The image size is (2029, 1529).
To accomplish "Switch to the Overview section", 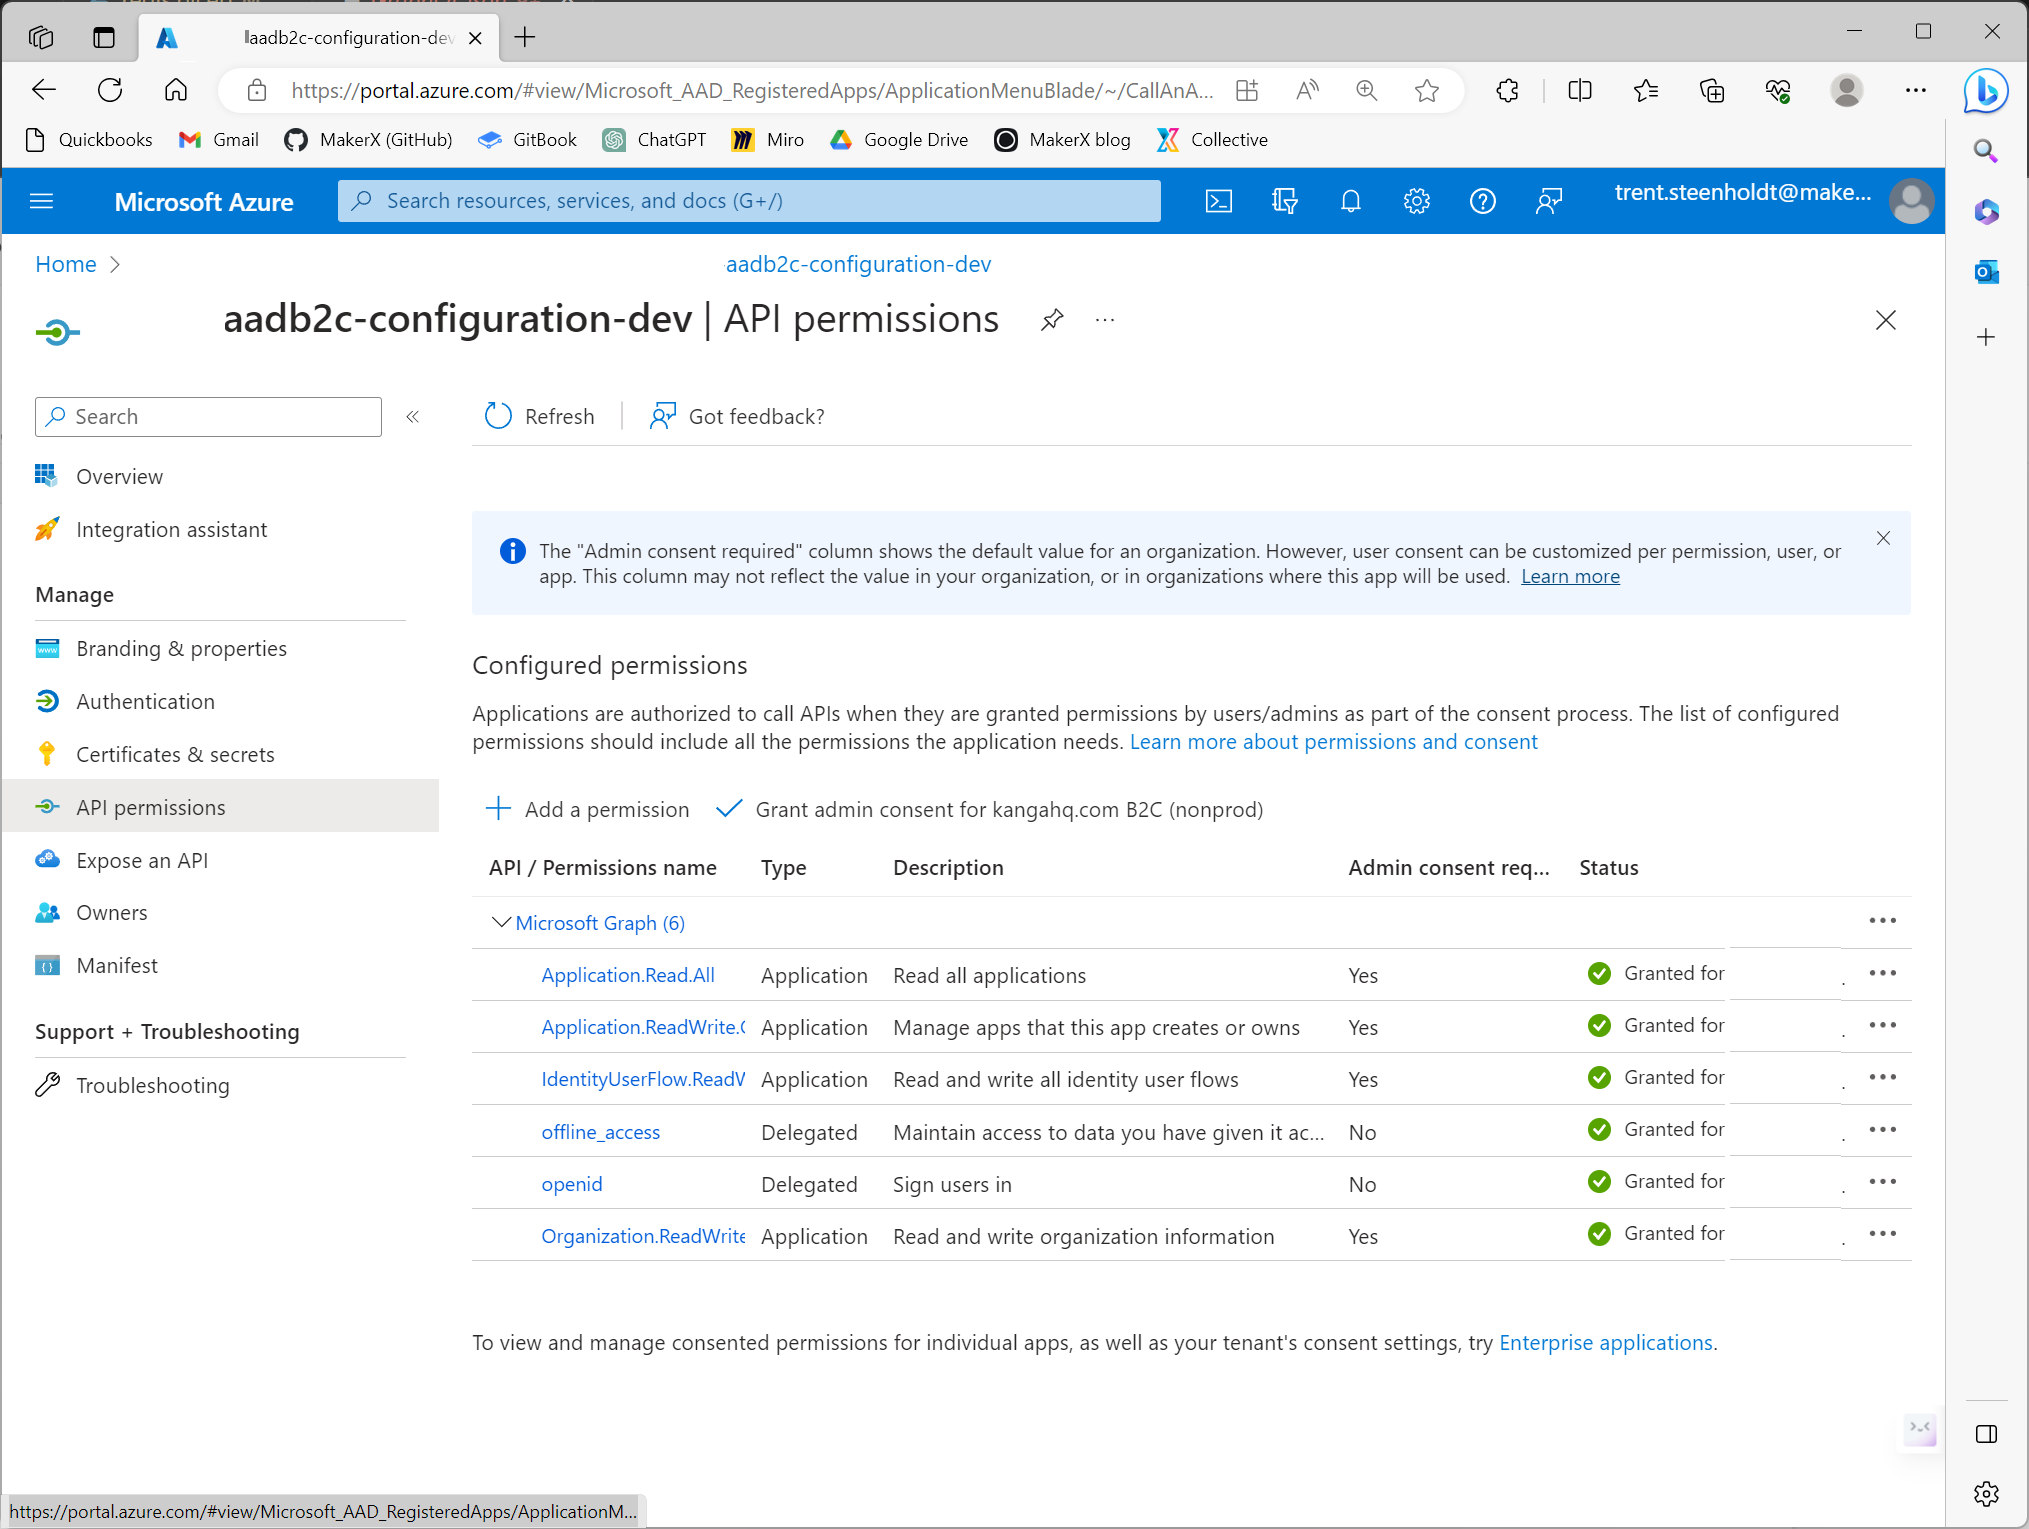I will pos(119,476).
